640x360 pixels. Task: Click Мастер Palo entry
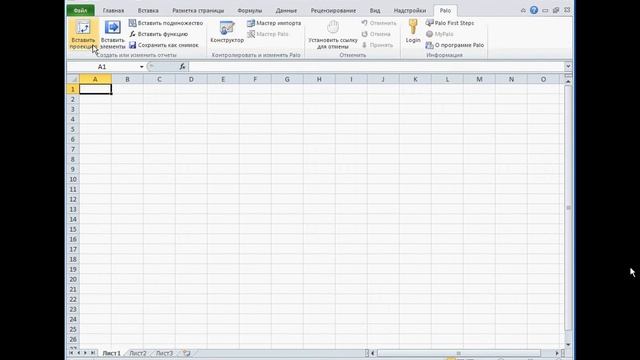click(x=268, y=34)
